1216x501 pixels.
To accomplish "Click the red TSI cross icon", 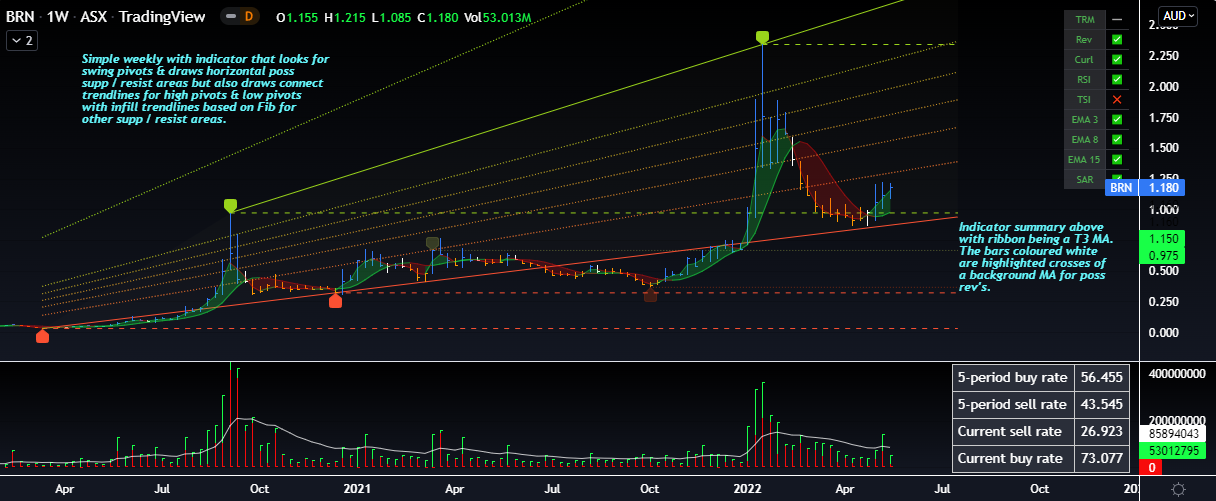I will (1117, 100).
